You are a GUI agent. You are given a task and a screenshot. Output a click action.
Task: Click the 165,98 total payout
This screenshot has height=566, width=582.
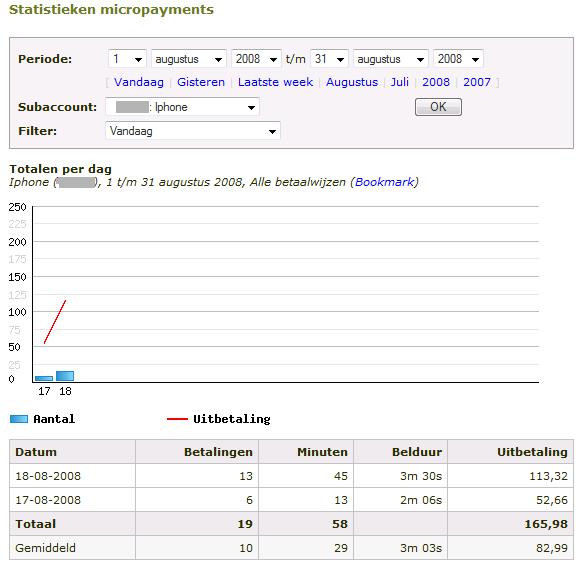click(x=546, y=524)
